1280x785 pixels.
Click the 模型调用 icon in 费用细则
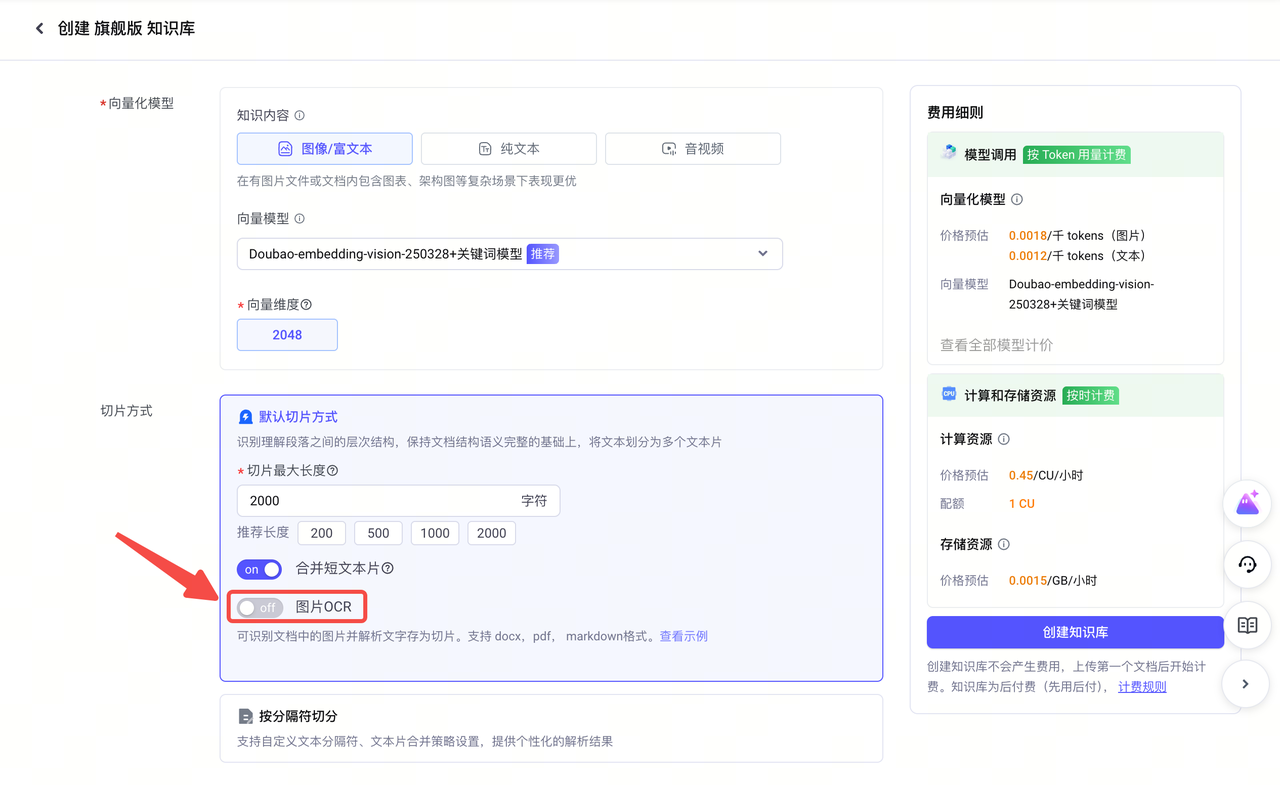(x=949, y=153)
